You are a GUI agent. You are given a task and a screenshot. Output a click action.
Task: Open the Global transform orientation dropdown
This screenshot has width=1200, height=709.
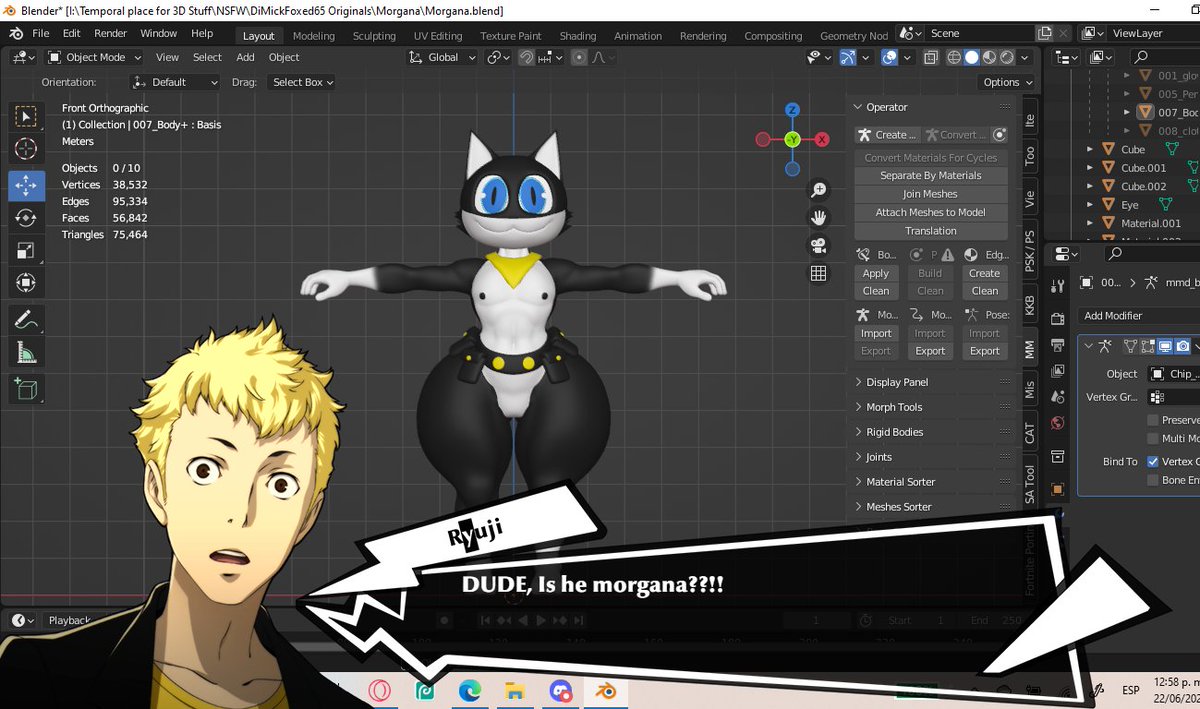coord(441,58)
